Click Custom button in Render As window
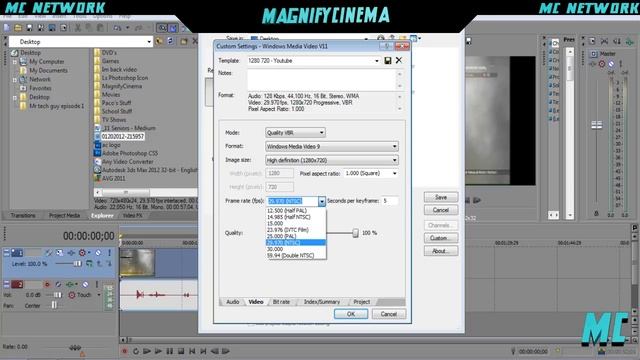 [441, 238]
